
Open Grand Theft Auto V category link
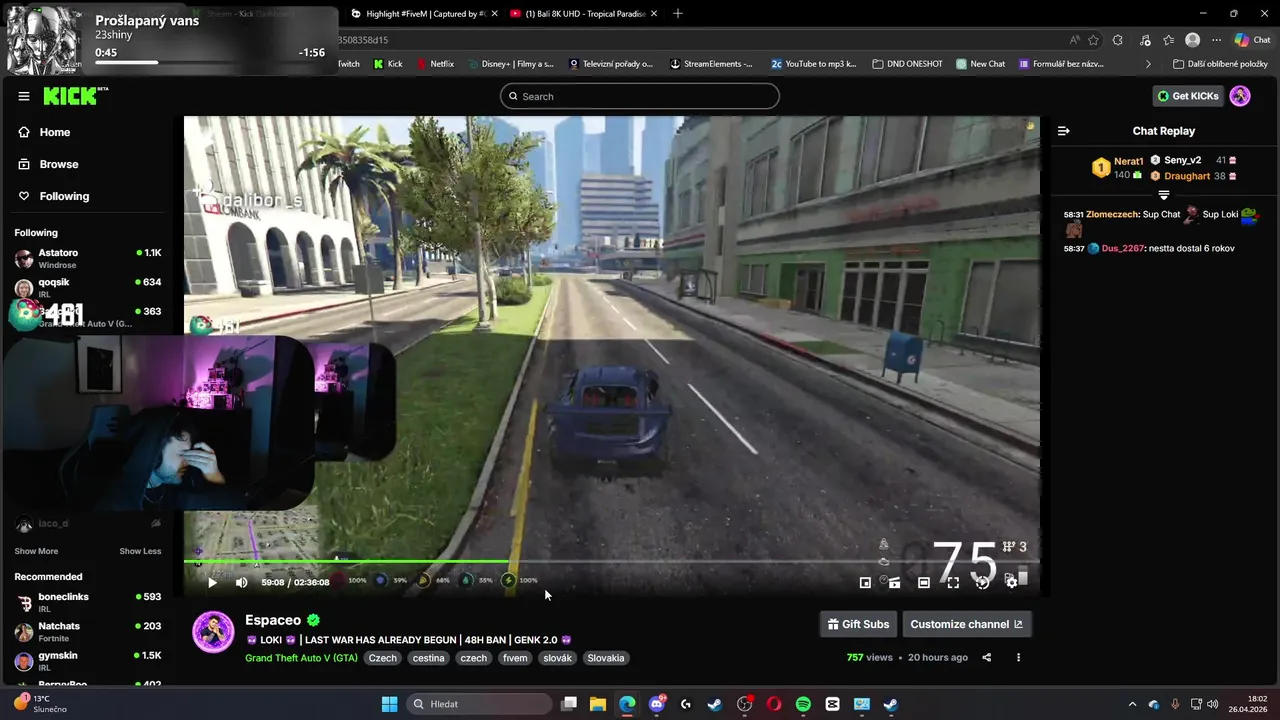pyautogui.click(x=301, y=658)
